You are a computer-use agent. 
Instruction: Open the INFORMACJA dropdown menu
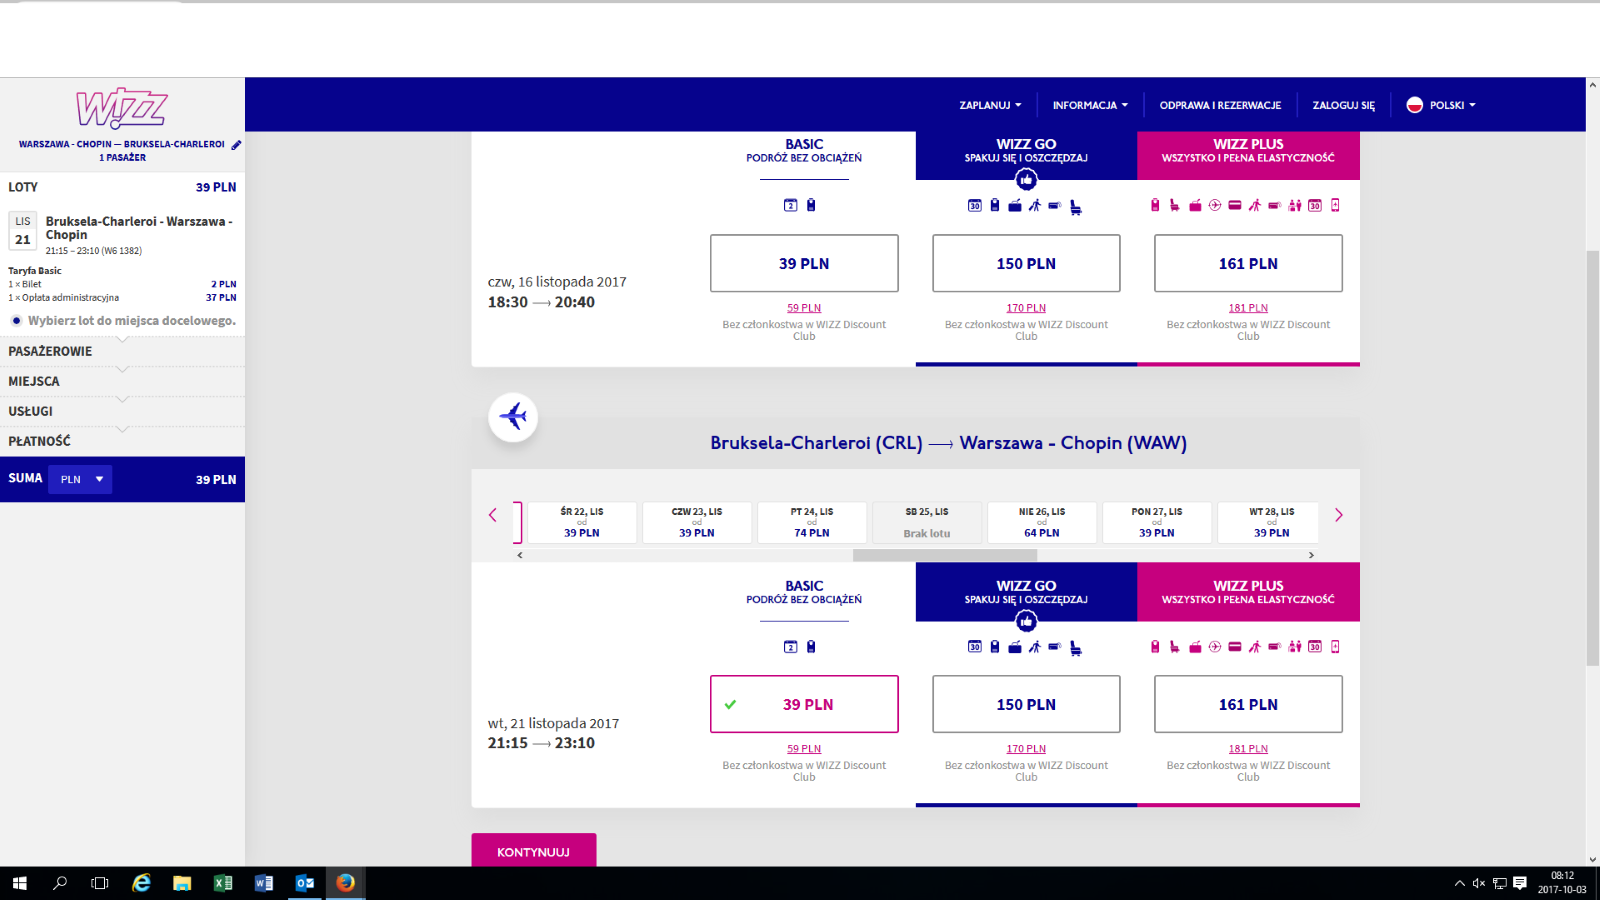1090,105
